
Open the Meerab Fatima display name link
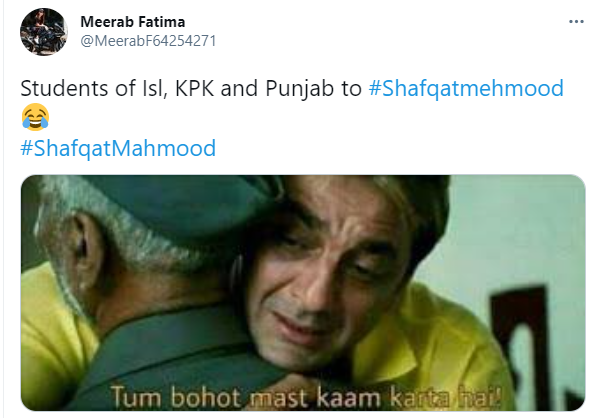point(133,22)
